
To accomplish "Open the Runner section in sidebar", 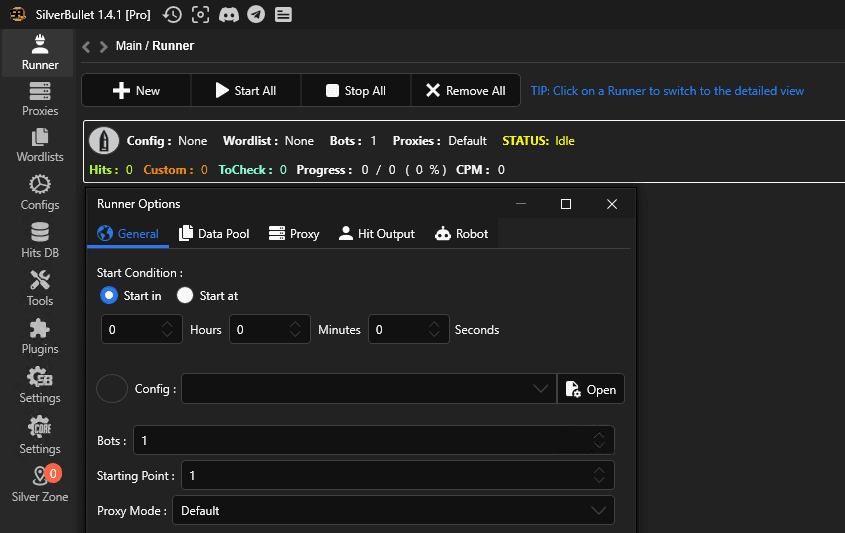I will tap(40, 52).
